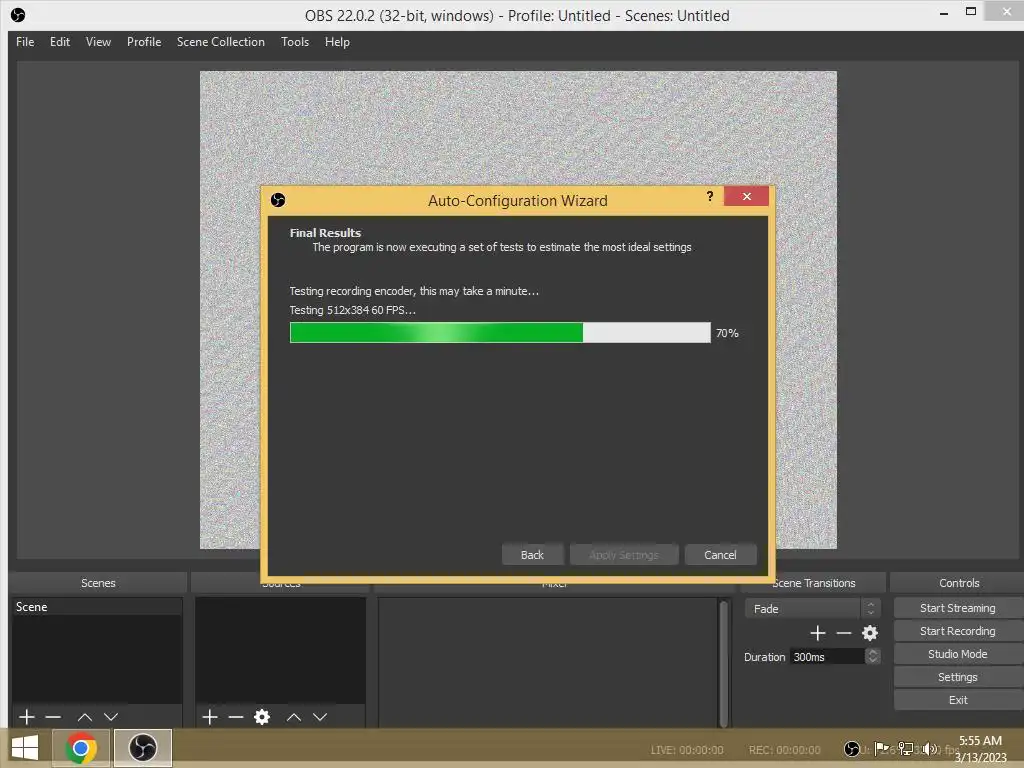Screen dimensions: 1024x768
Task: Click the Testing 512x384 60 FPS text
Action: (x=353, y=310)
